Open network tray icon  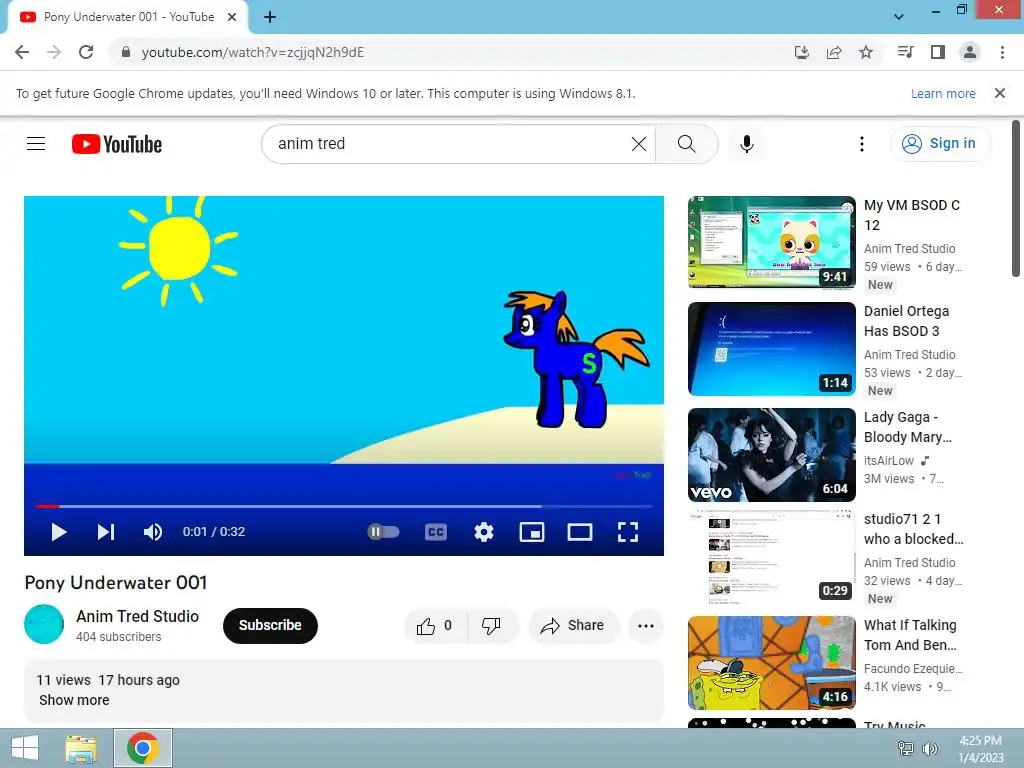coord(905,748)
